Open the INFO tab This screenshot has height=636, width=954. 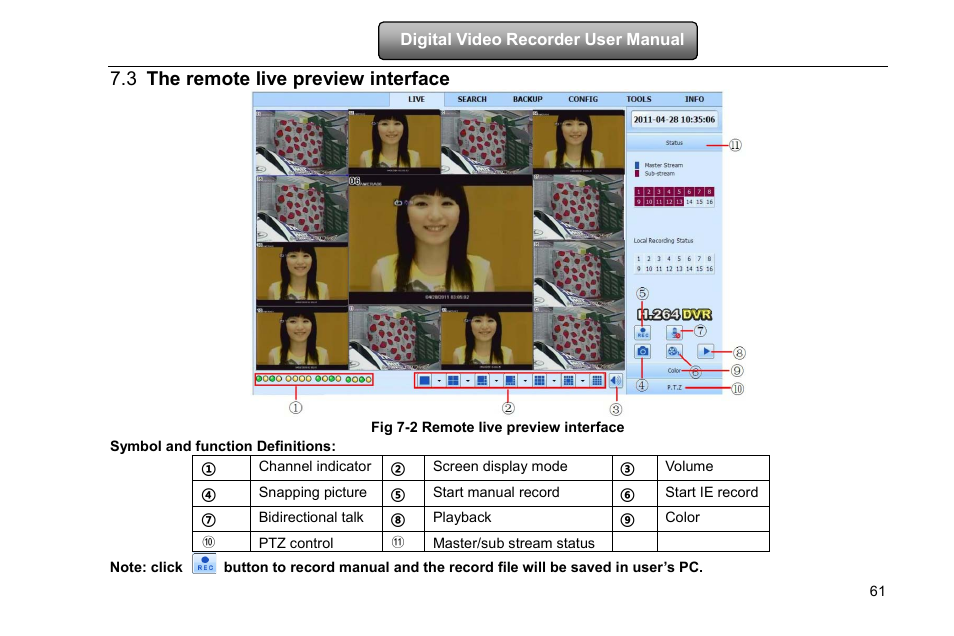[x=694, y=99]
